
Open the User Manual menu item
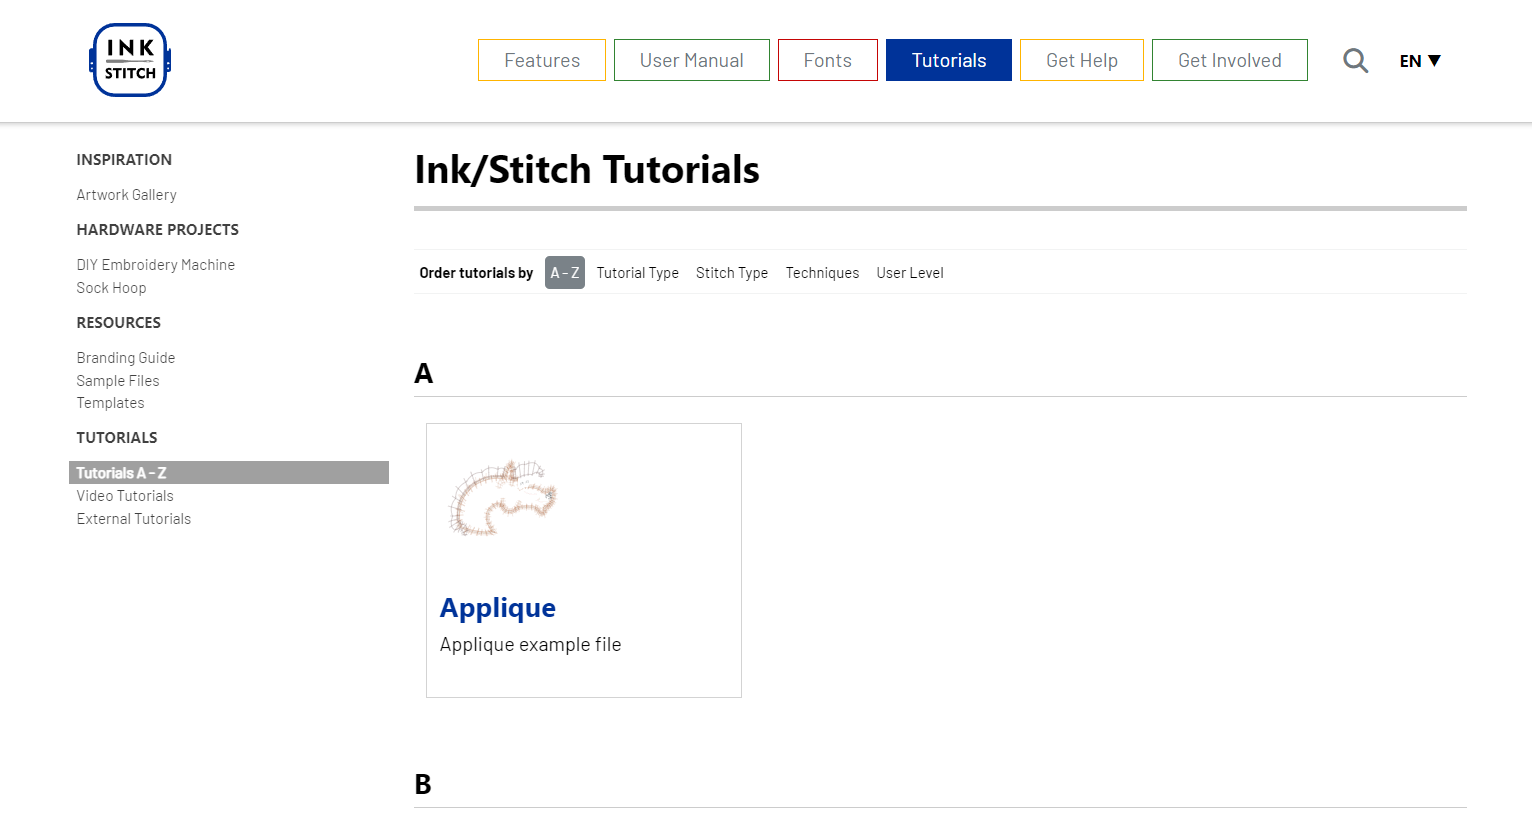(x=692, y=60)
